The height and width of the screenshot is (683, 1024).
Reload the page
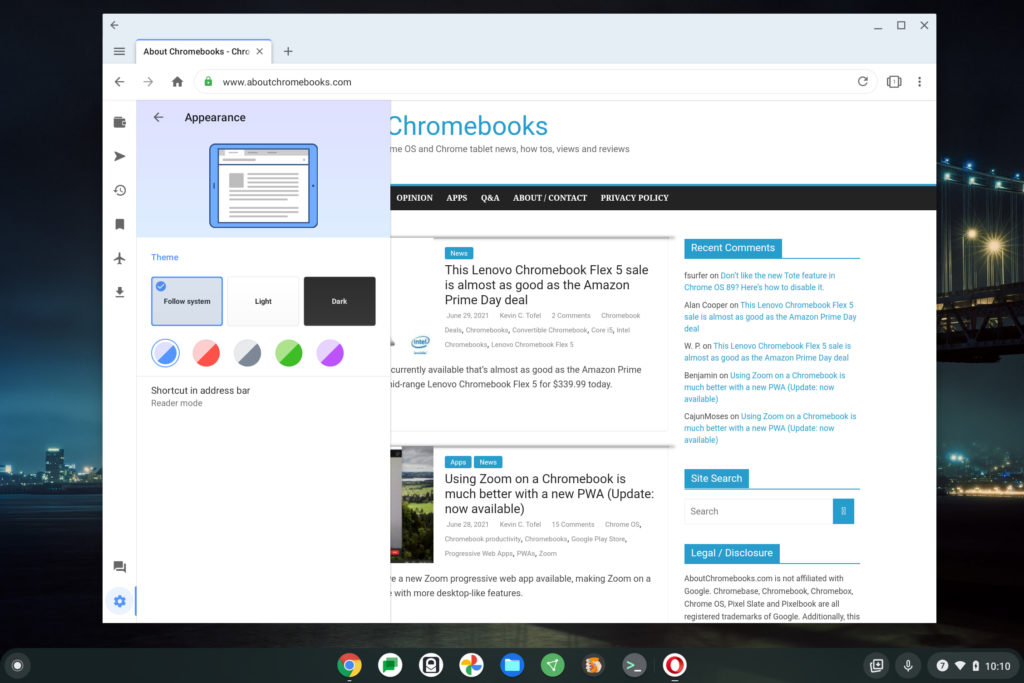click(x=863, y=82)
